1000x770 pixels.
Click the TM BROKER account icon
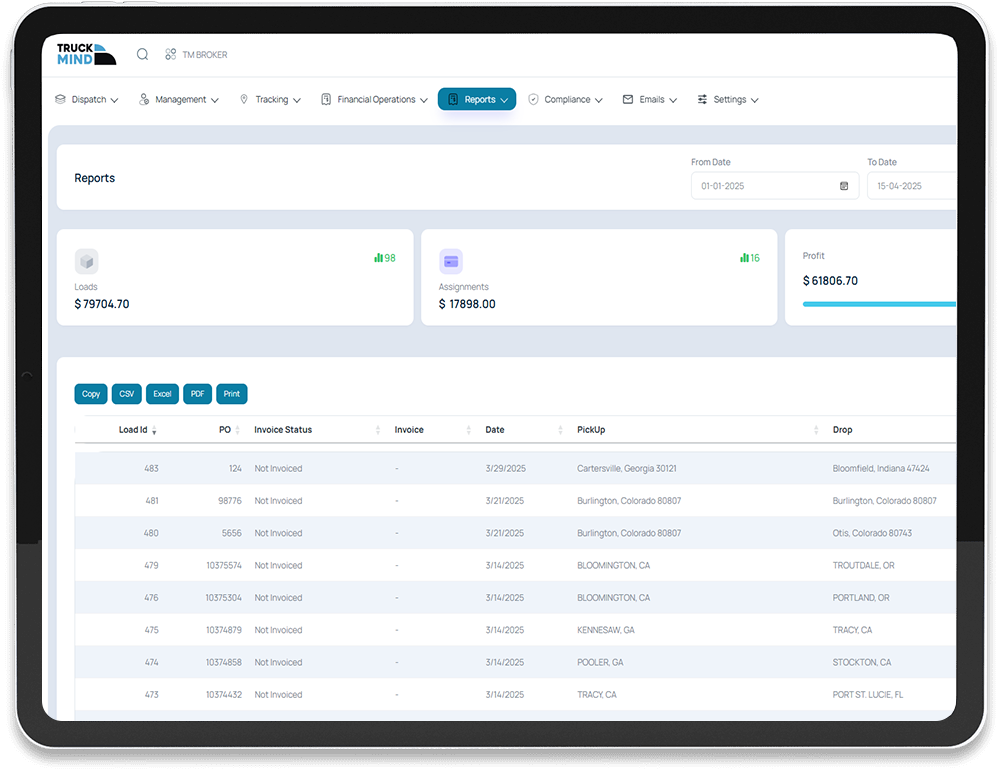(170, 54)
